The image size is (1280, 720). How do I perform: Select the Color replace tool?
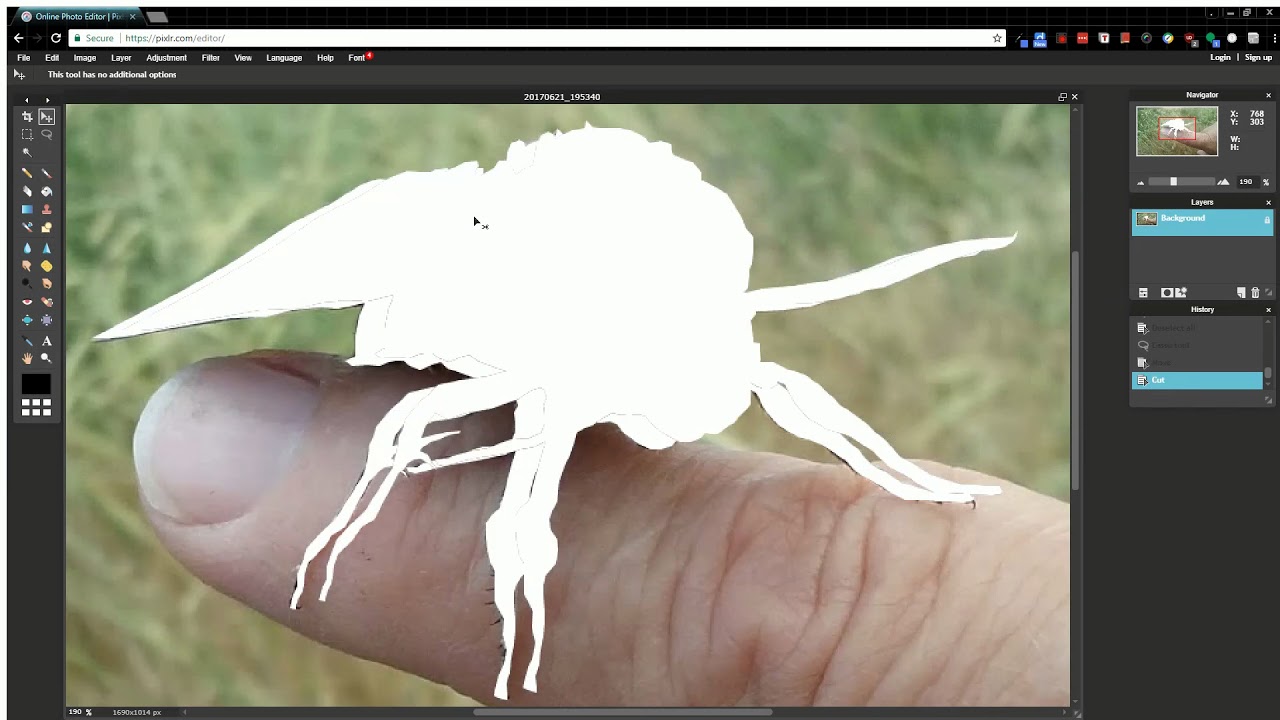point(27,228)
